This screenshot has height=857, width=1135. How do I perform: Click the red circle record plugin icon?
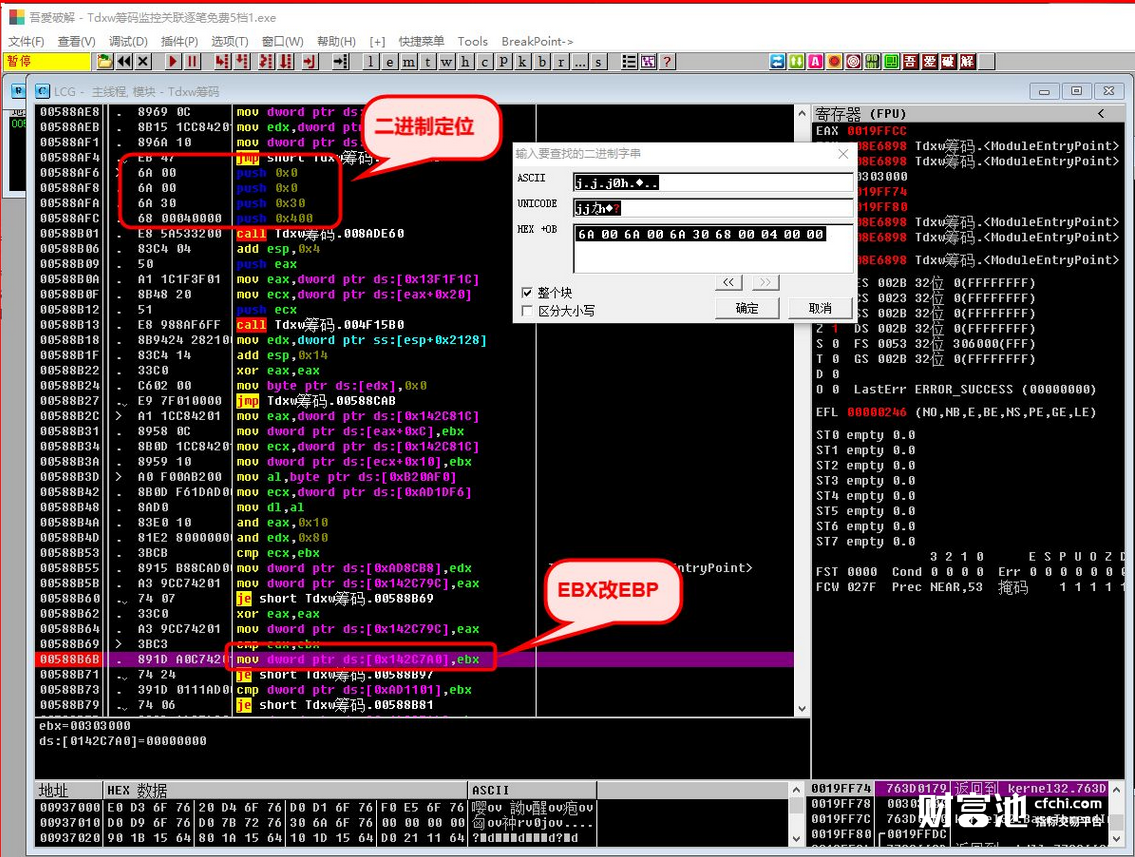[x=835, y=62]
